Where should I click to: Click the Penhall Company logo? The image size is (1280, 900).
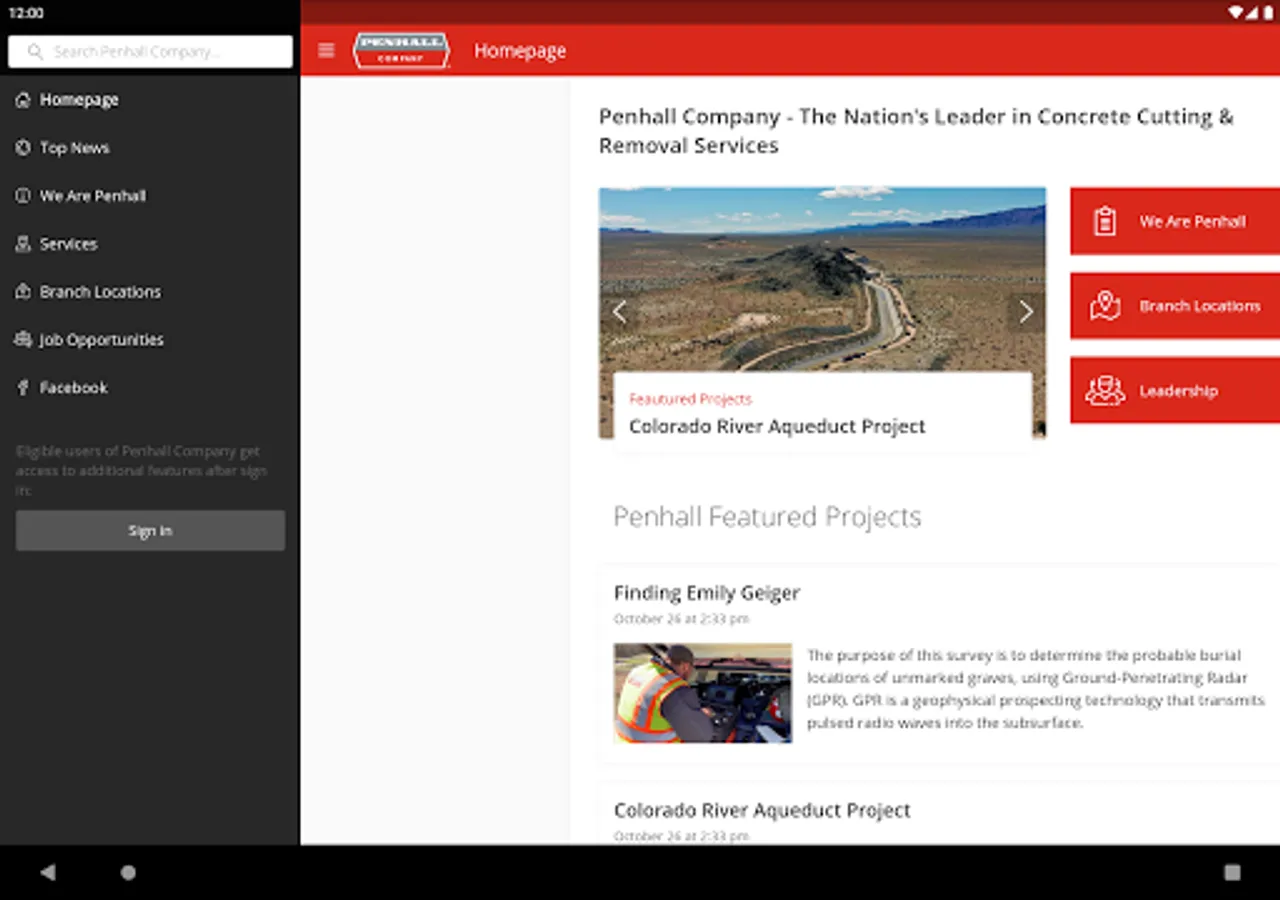401,50
